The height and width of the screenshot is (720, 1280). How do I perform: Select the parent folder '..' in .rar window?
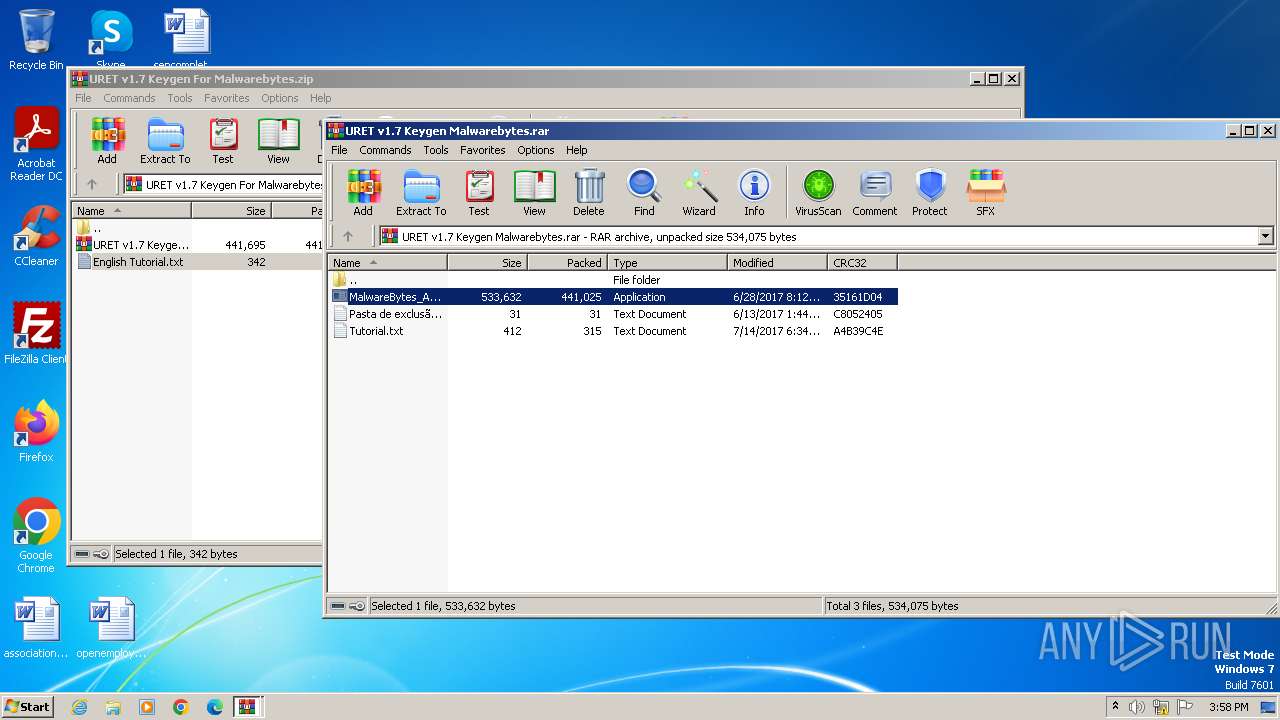click(x=614, y=280)
